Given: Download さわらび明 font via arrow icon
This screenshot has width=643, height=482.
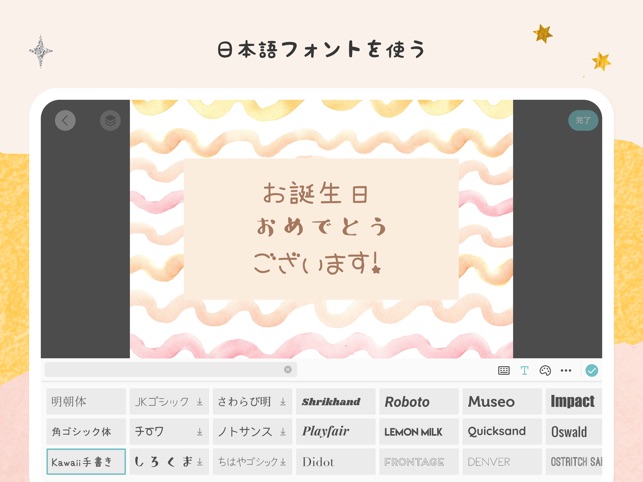Looking at the screenshot, I should coord(283,402).
